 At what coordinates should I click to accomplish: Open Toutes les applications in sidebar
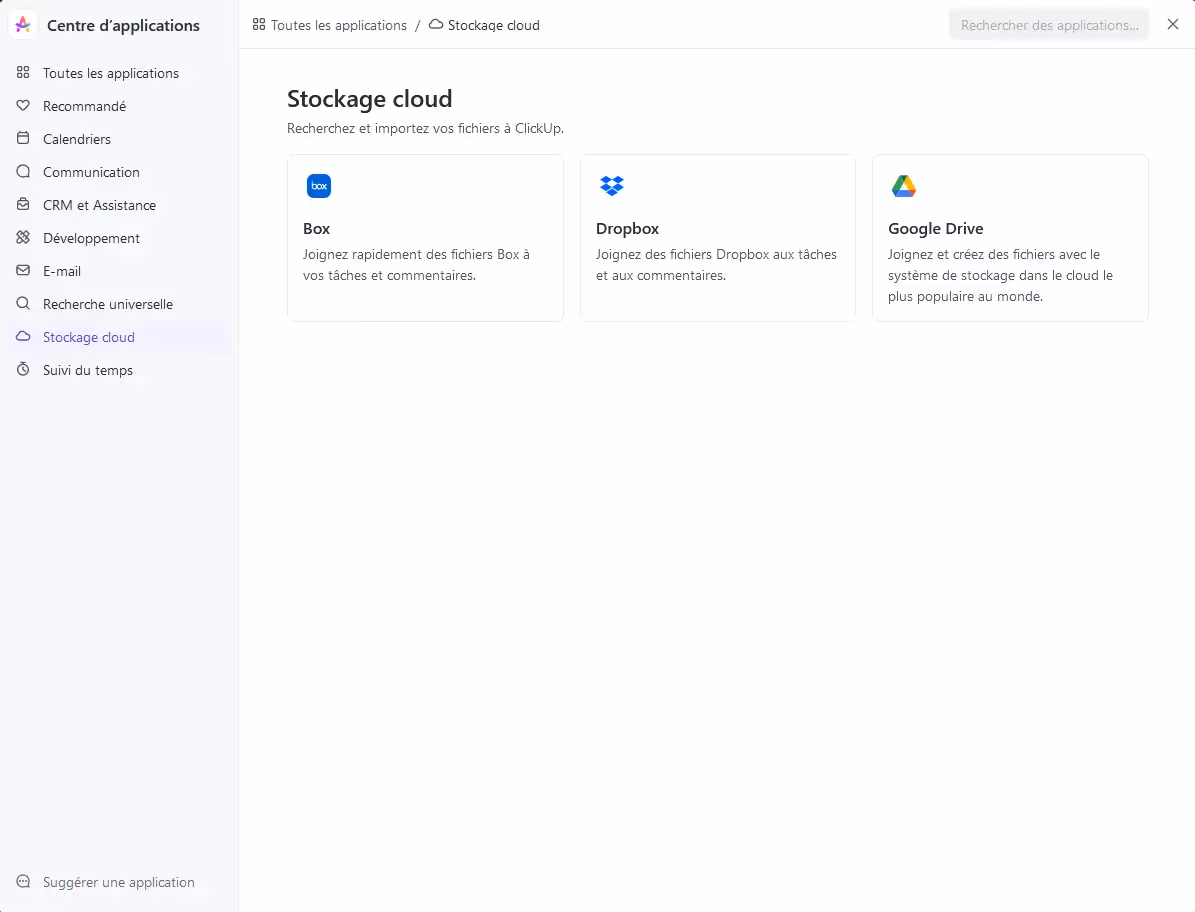point(110,73)
